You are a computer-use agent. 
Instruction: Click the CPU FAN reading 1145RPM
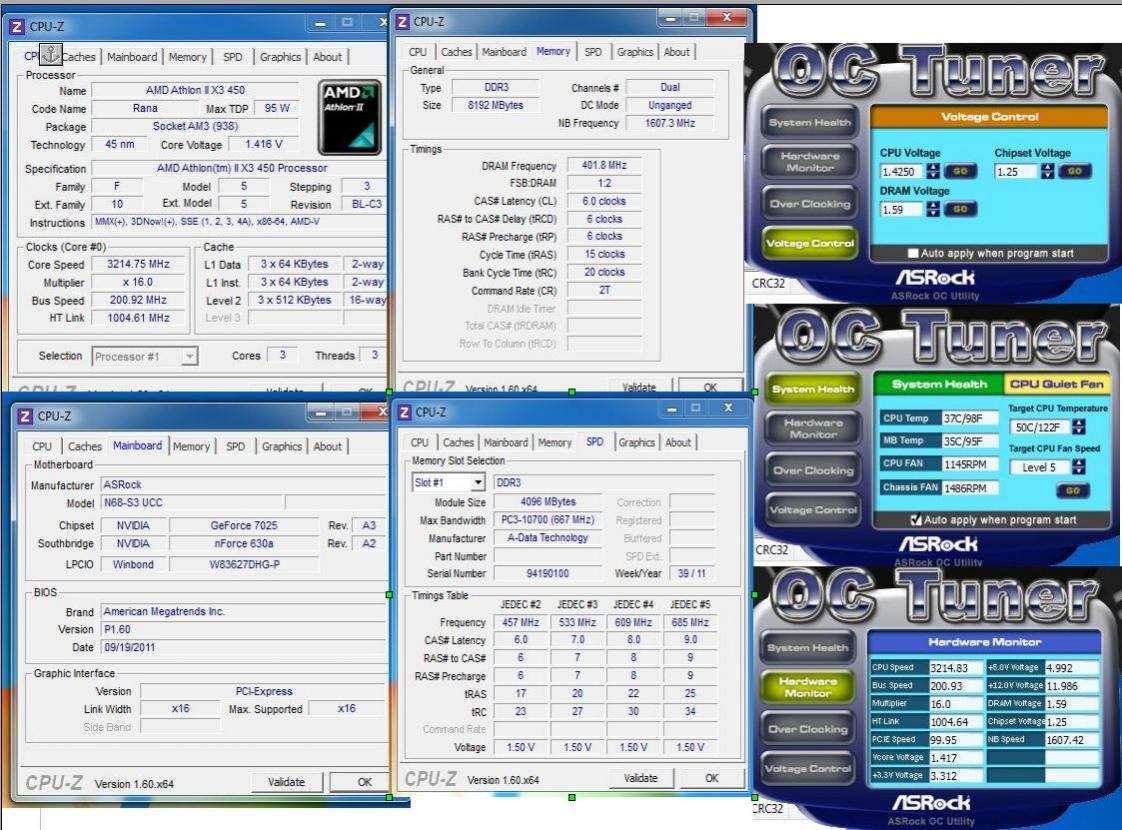pos(970,464)
